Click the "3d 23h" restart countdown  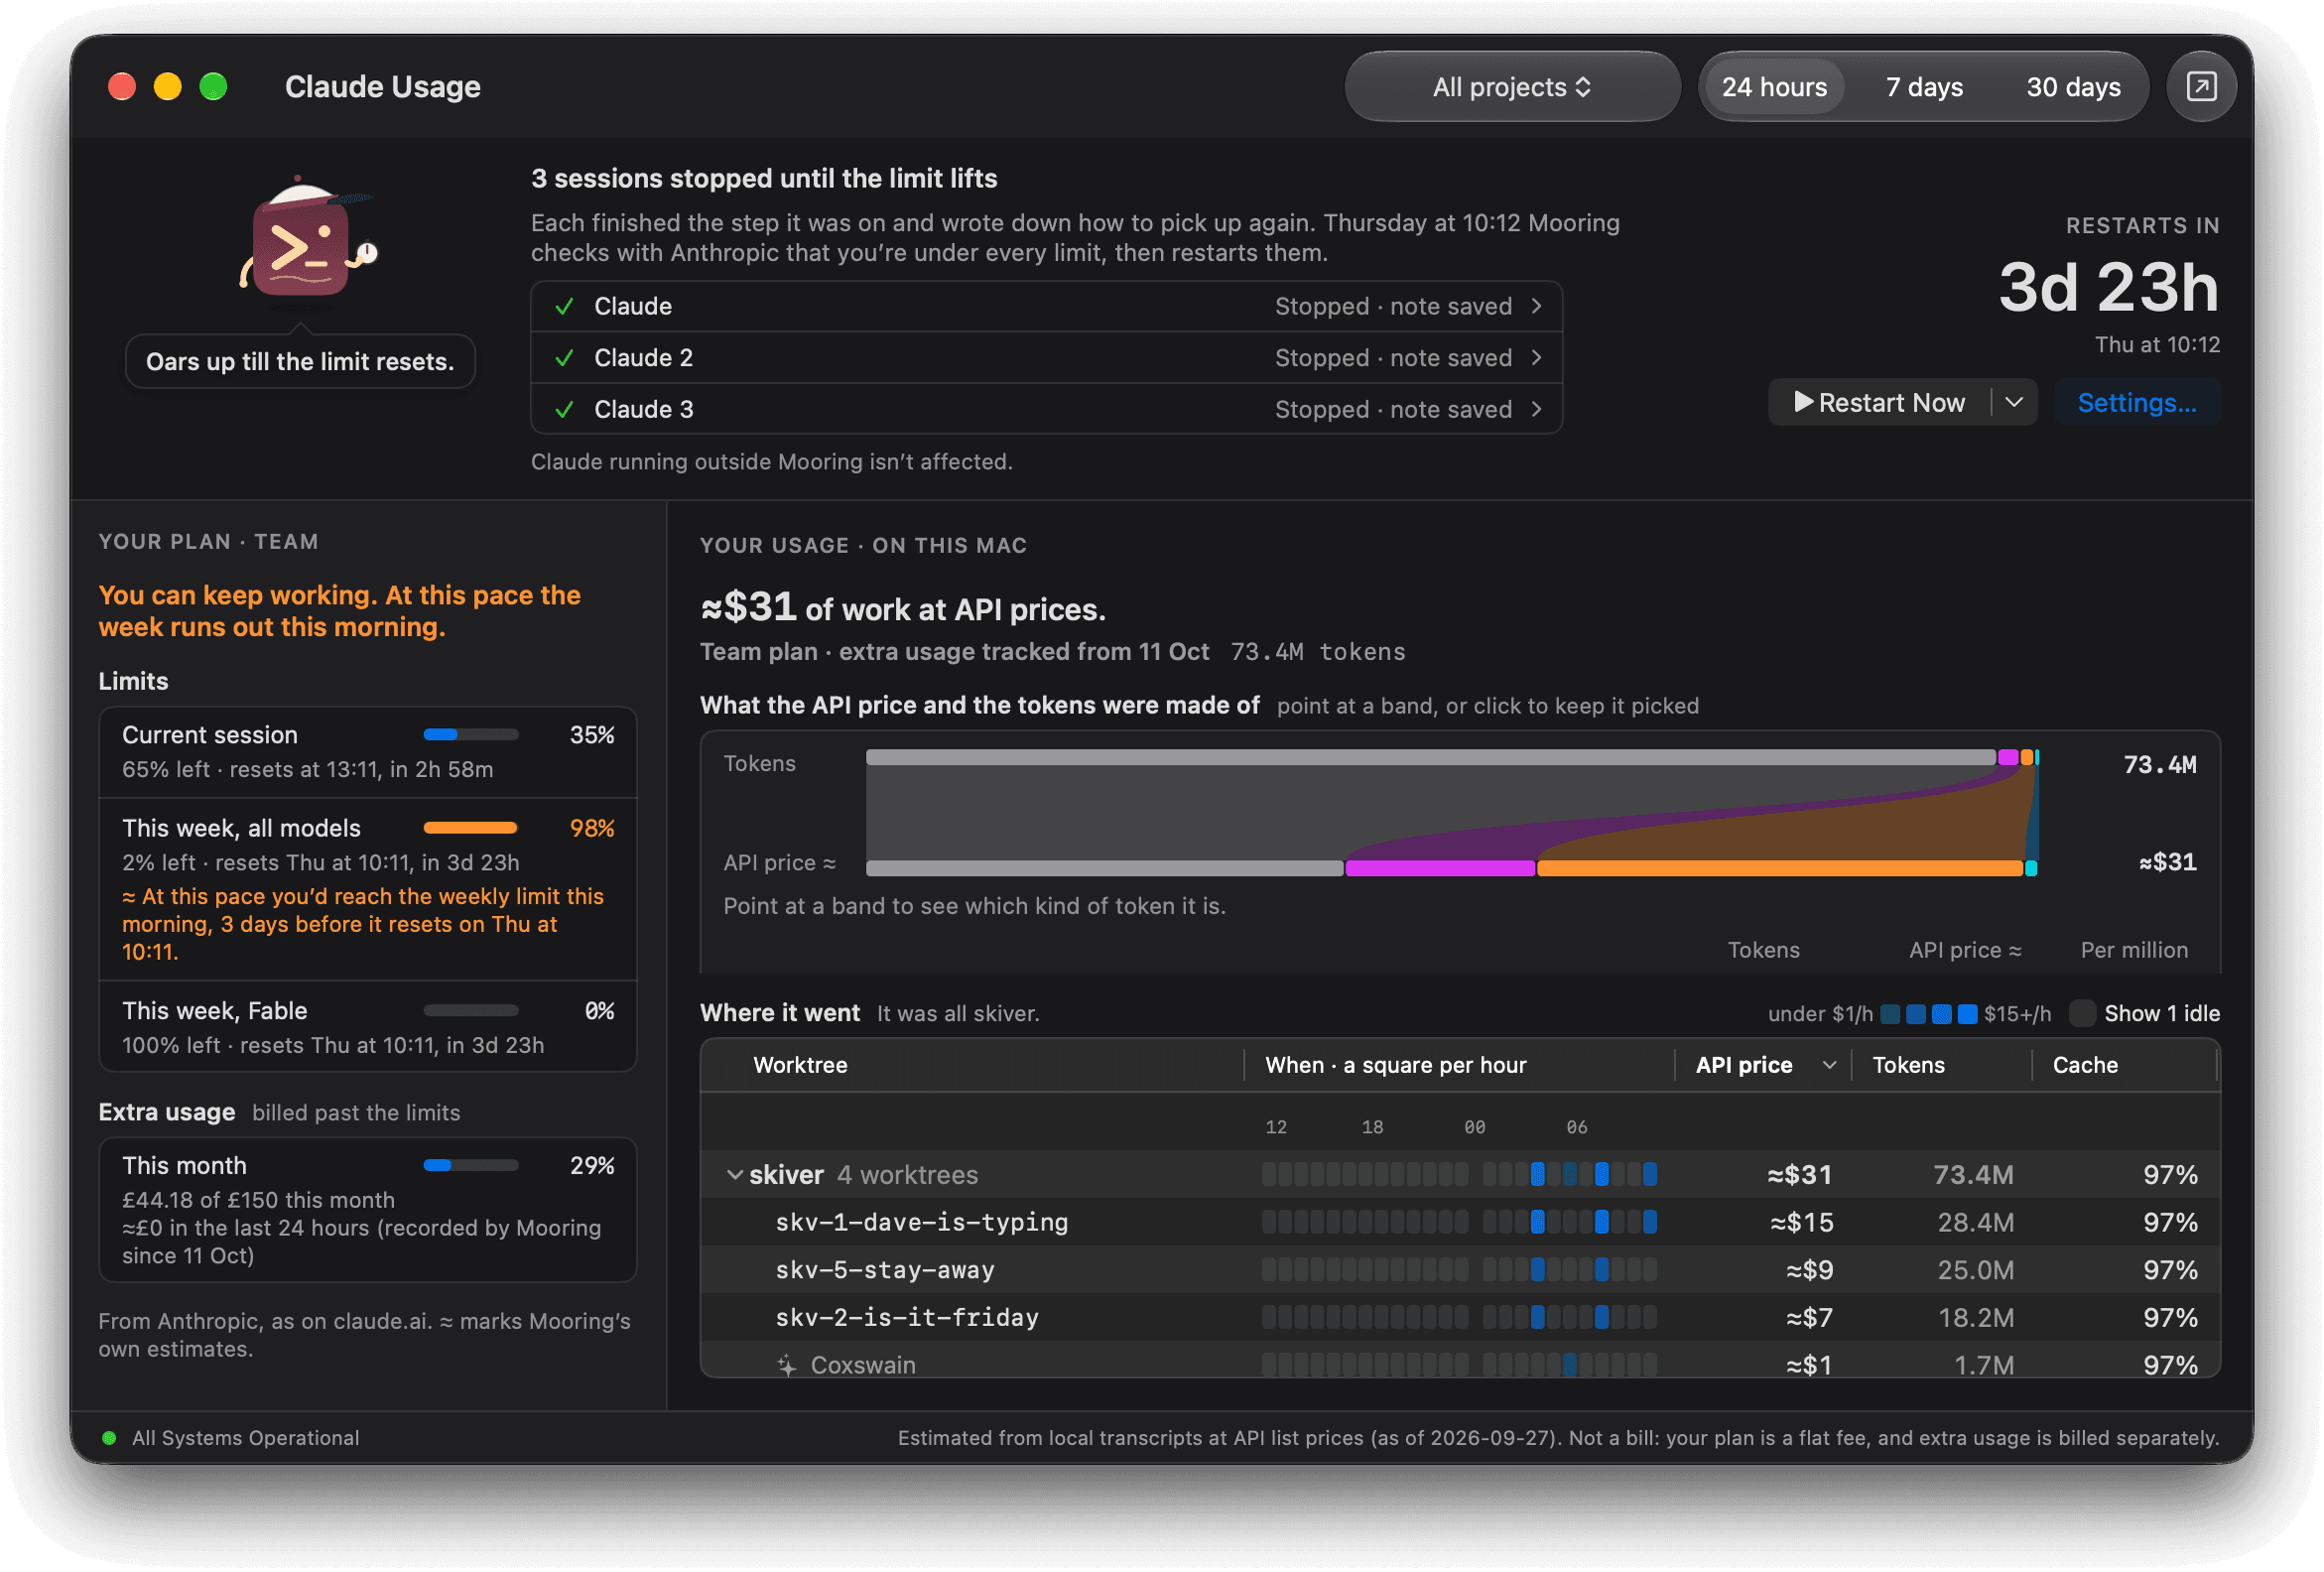(x=2108, y=288)
